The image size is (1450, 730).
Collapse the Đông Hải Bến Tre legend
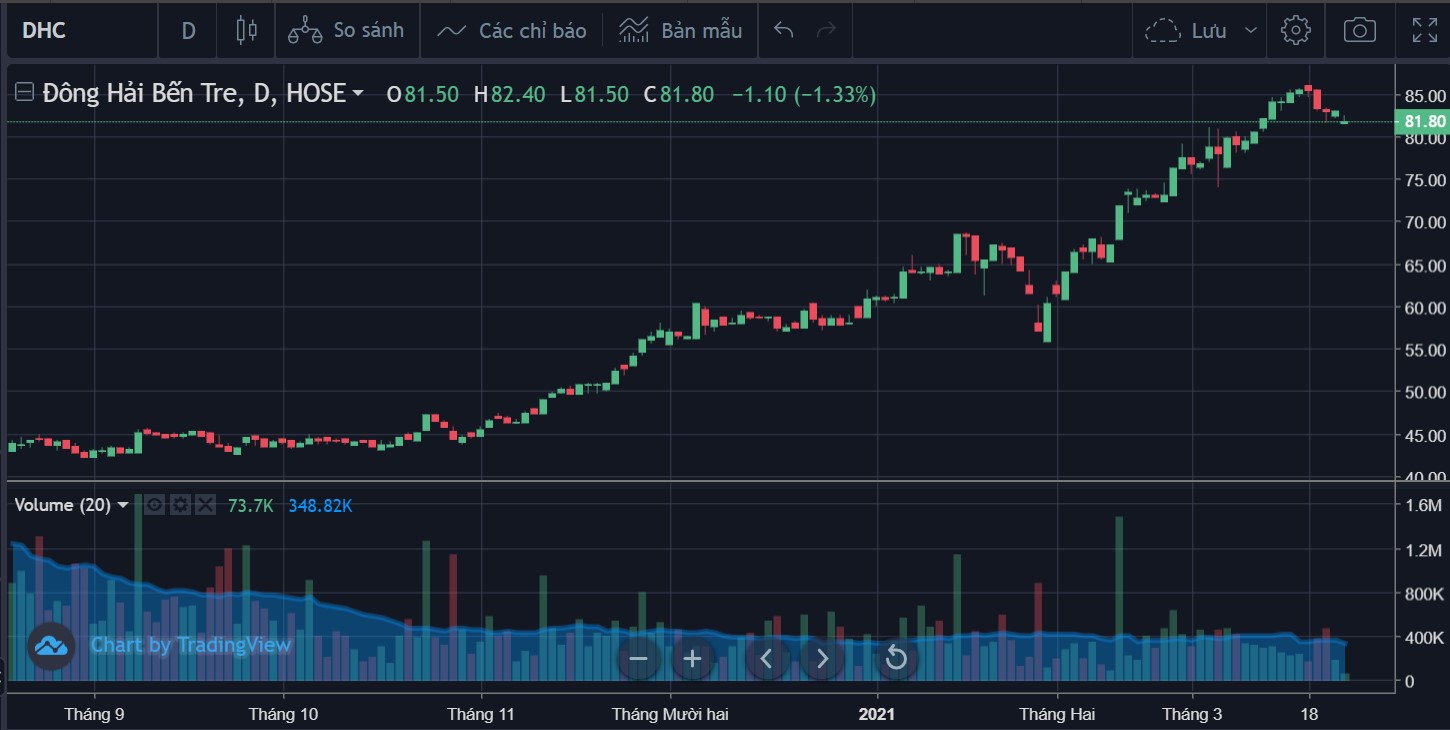tap(24, 94)
